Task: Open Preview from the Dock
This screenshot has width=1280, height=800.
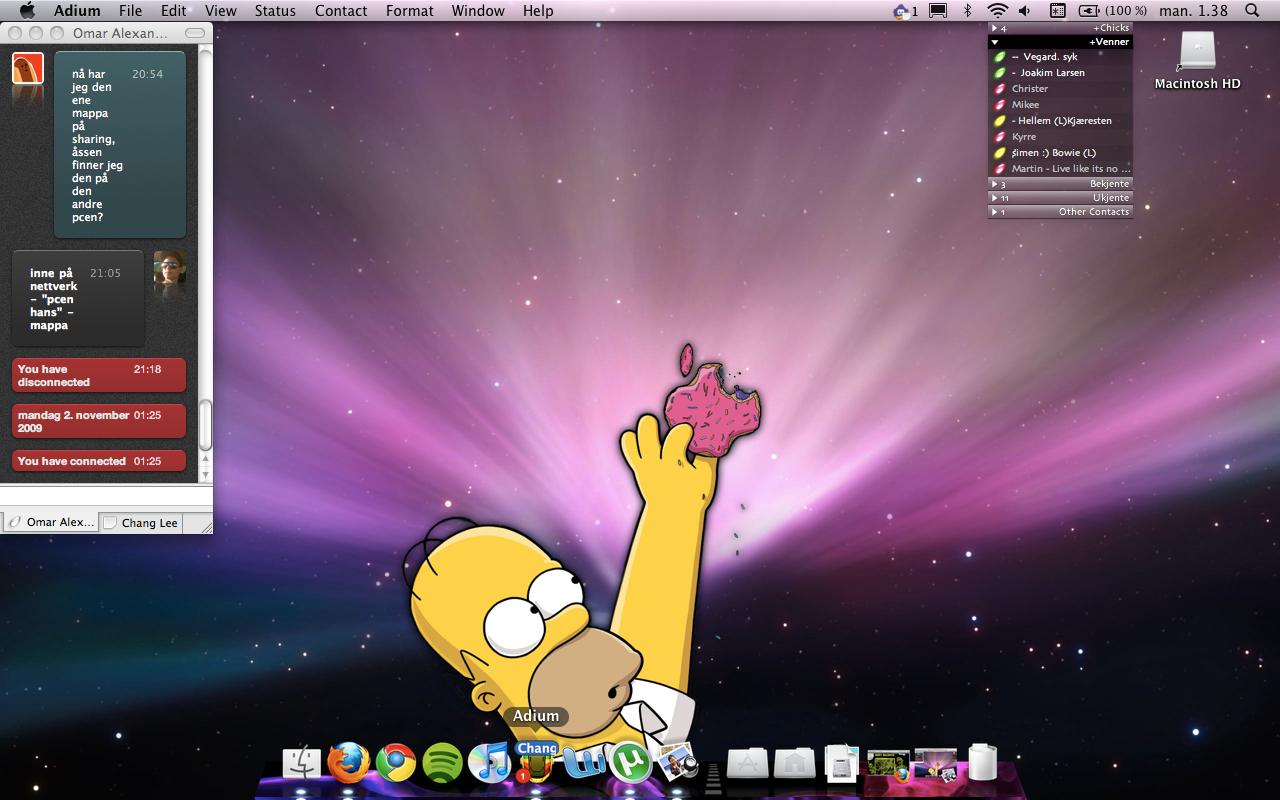Action: point(678,763)
